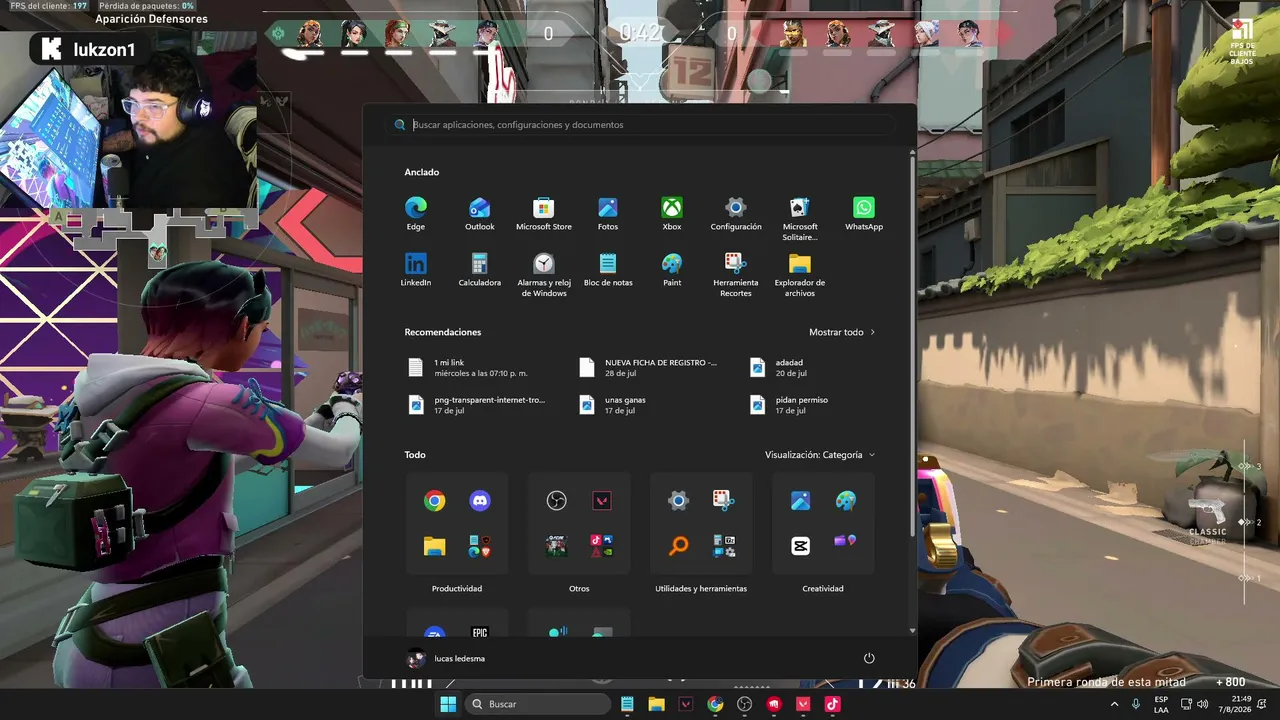Open recommended file "1 mi link"
Screen dimensions: 1280x720
click(x=470, y=367)
